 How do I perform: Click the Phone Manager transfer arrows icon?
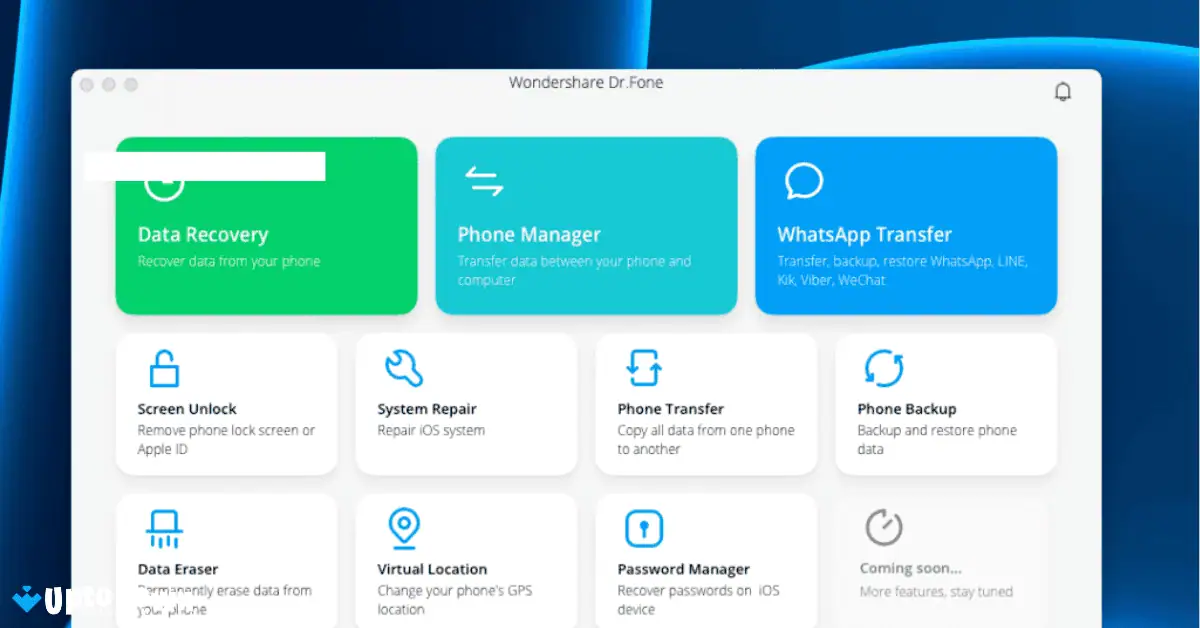(484, 178)
